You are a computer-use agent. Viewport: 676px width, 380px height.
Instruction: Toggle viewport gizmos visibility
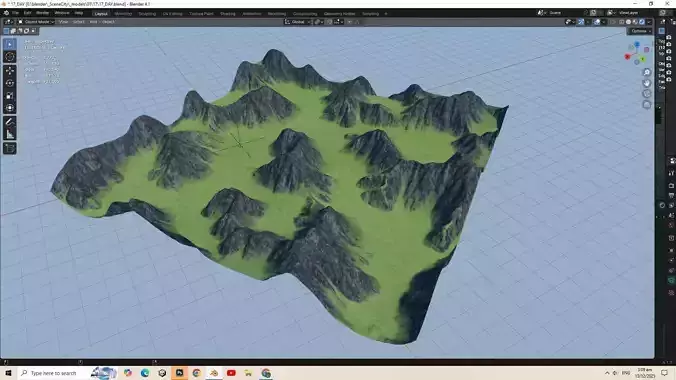581,22
